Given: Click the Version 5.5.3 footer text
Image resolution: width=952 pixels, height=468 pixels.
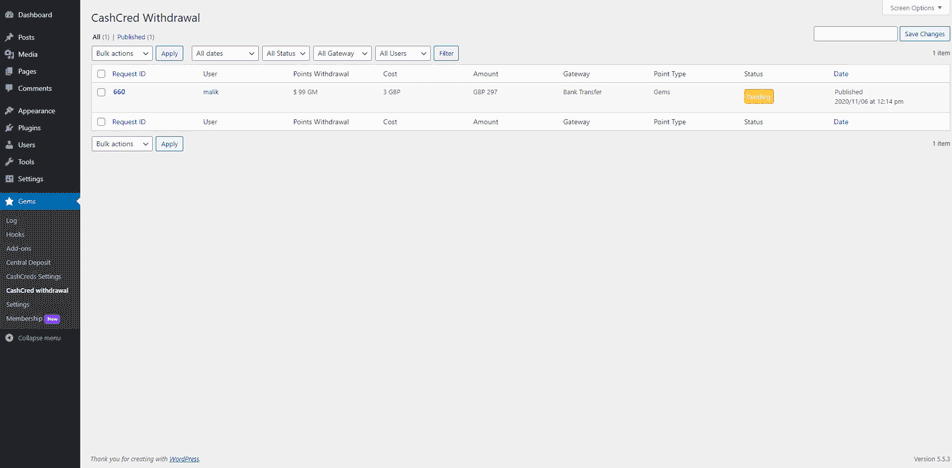Looking at the screenshot, I should [931, 459].
